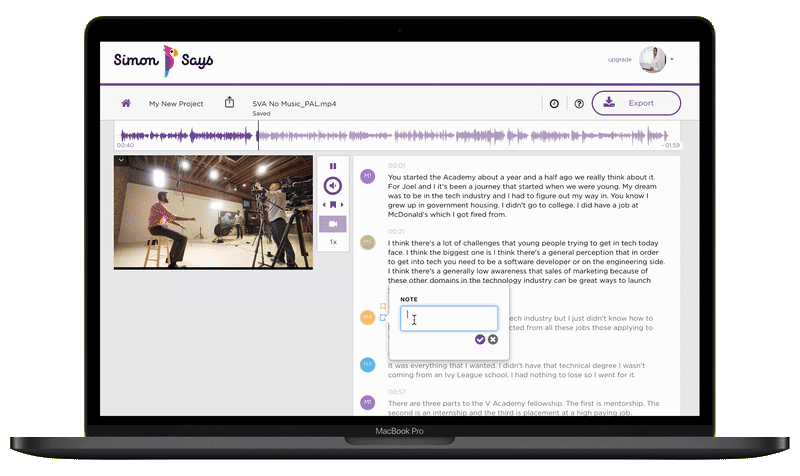Collapse the video with the corner chevron
800x476 pixels.
pyautogui.click(x=121, y=160)
